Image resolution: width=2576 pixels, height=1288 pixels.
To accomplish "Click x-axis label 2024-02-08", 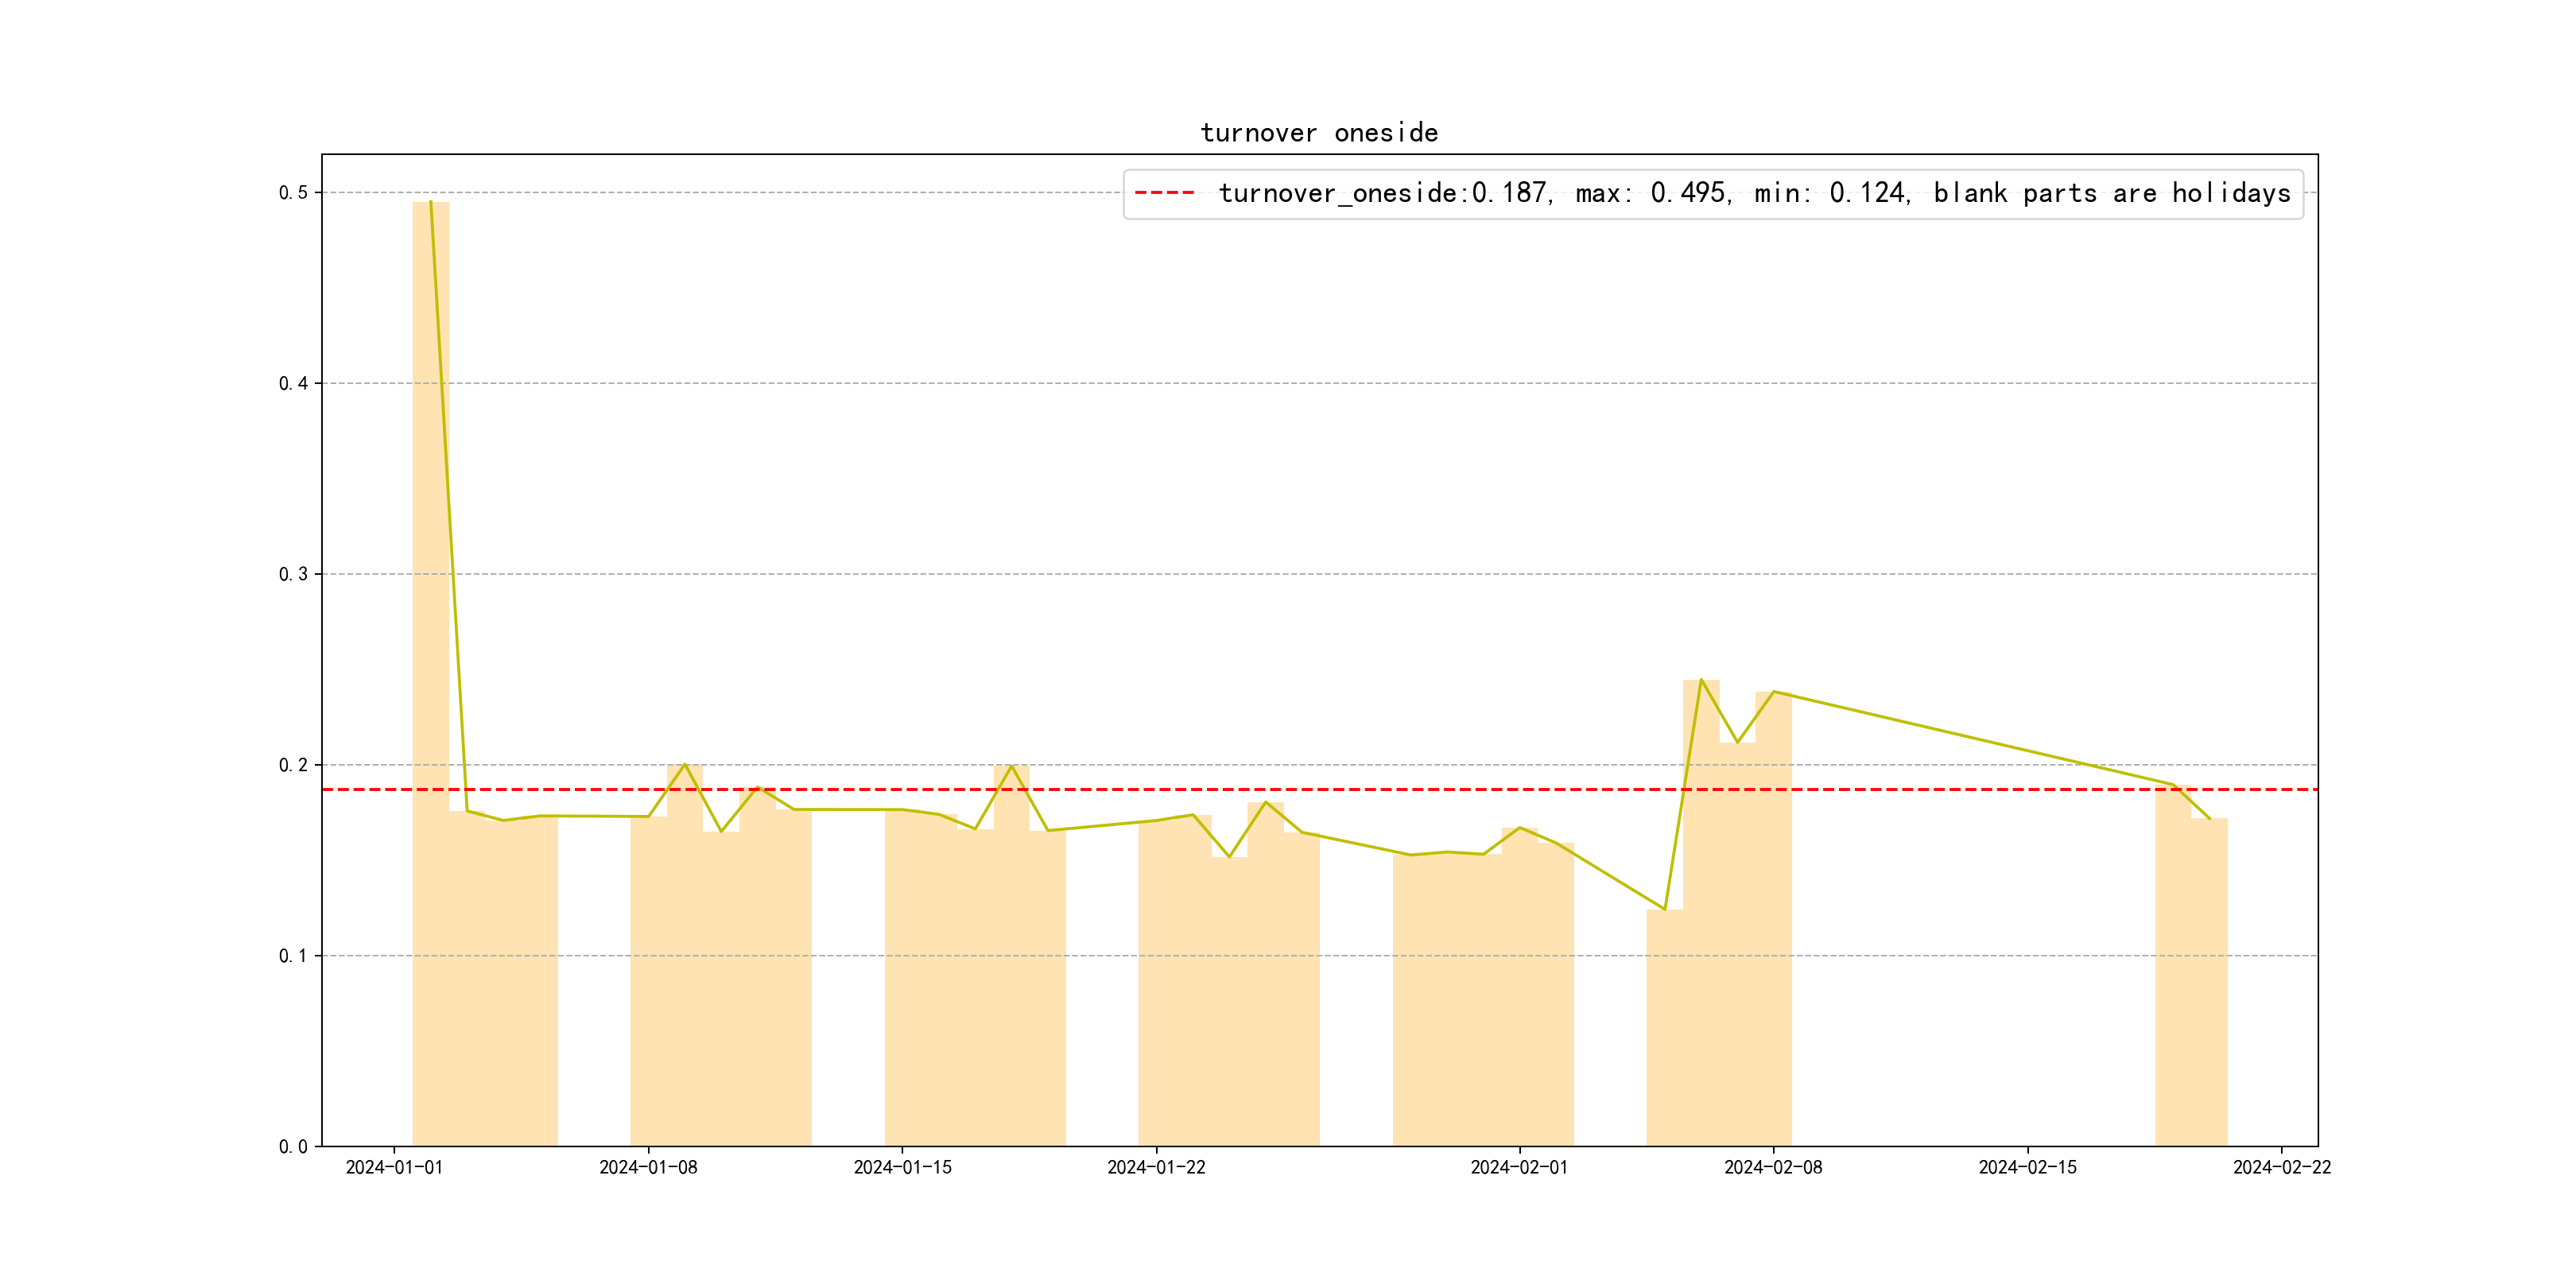I will (1773, 1168).
